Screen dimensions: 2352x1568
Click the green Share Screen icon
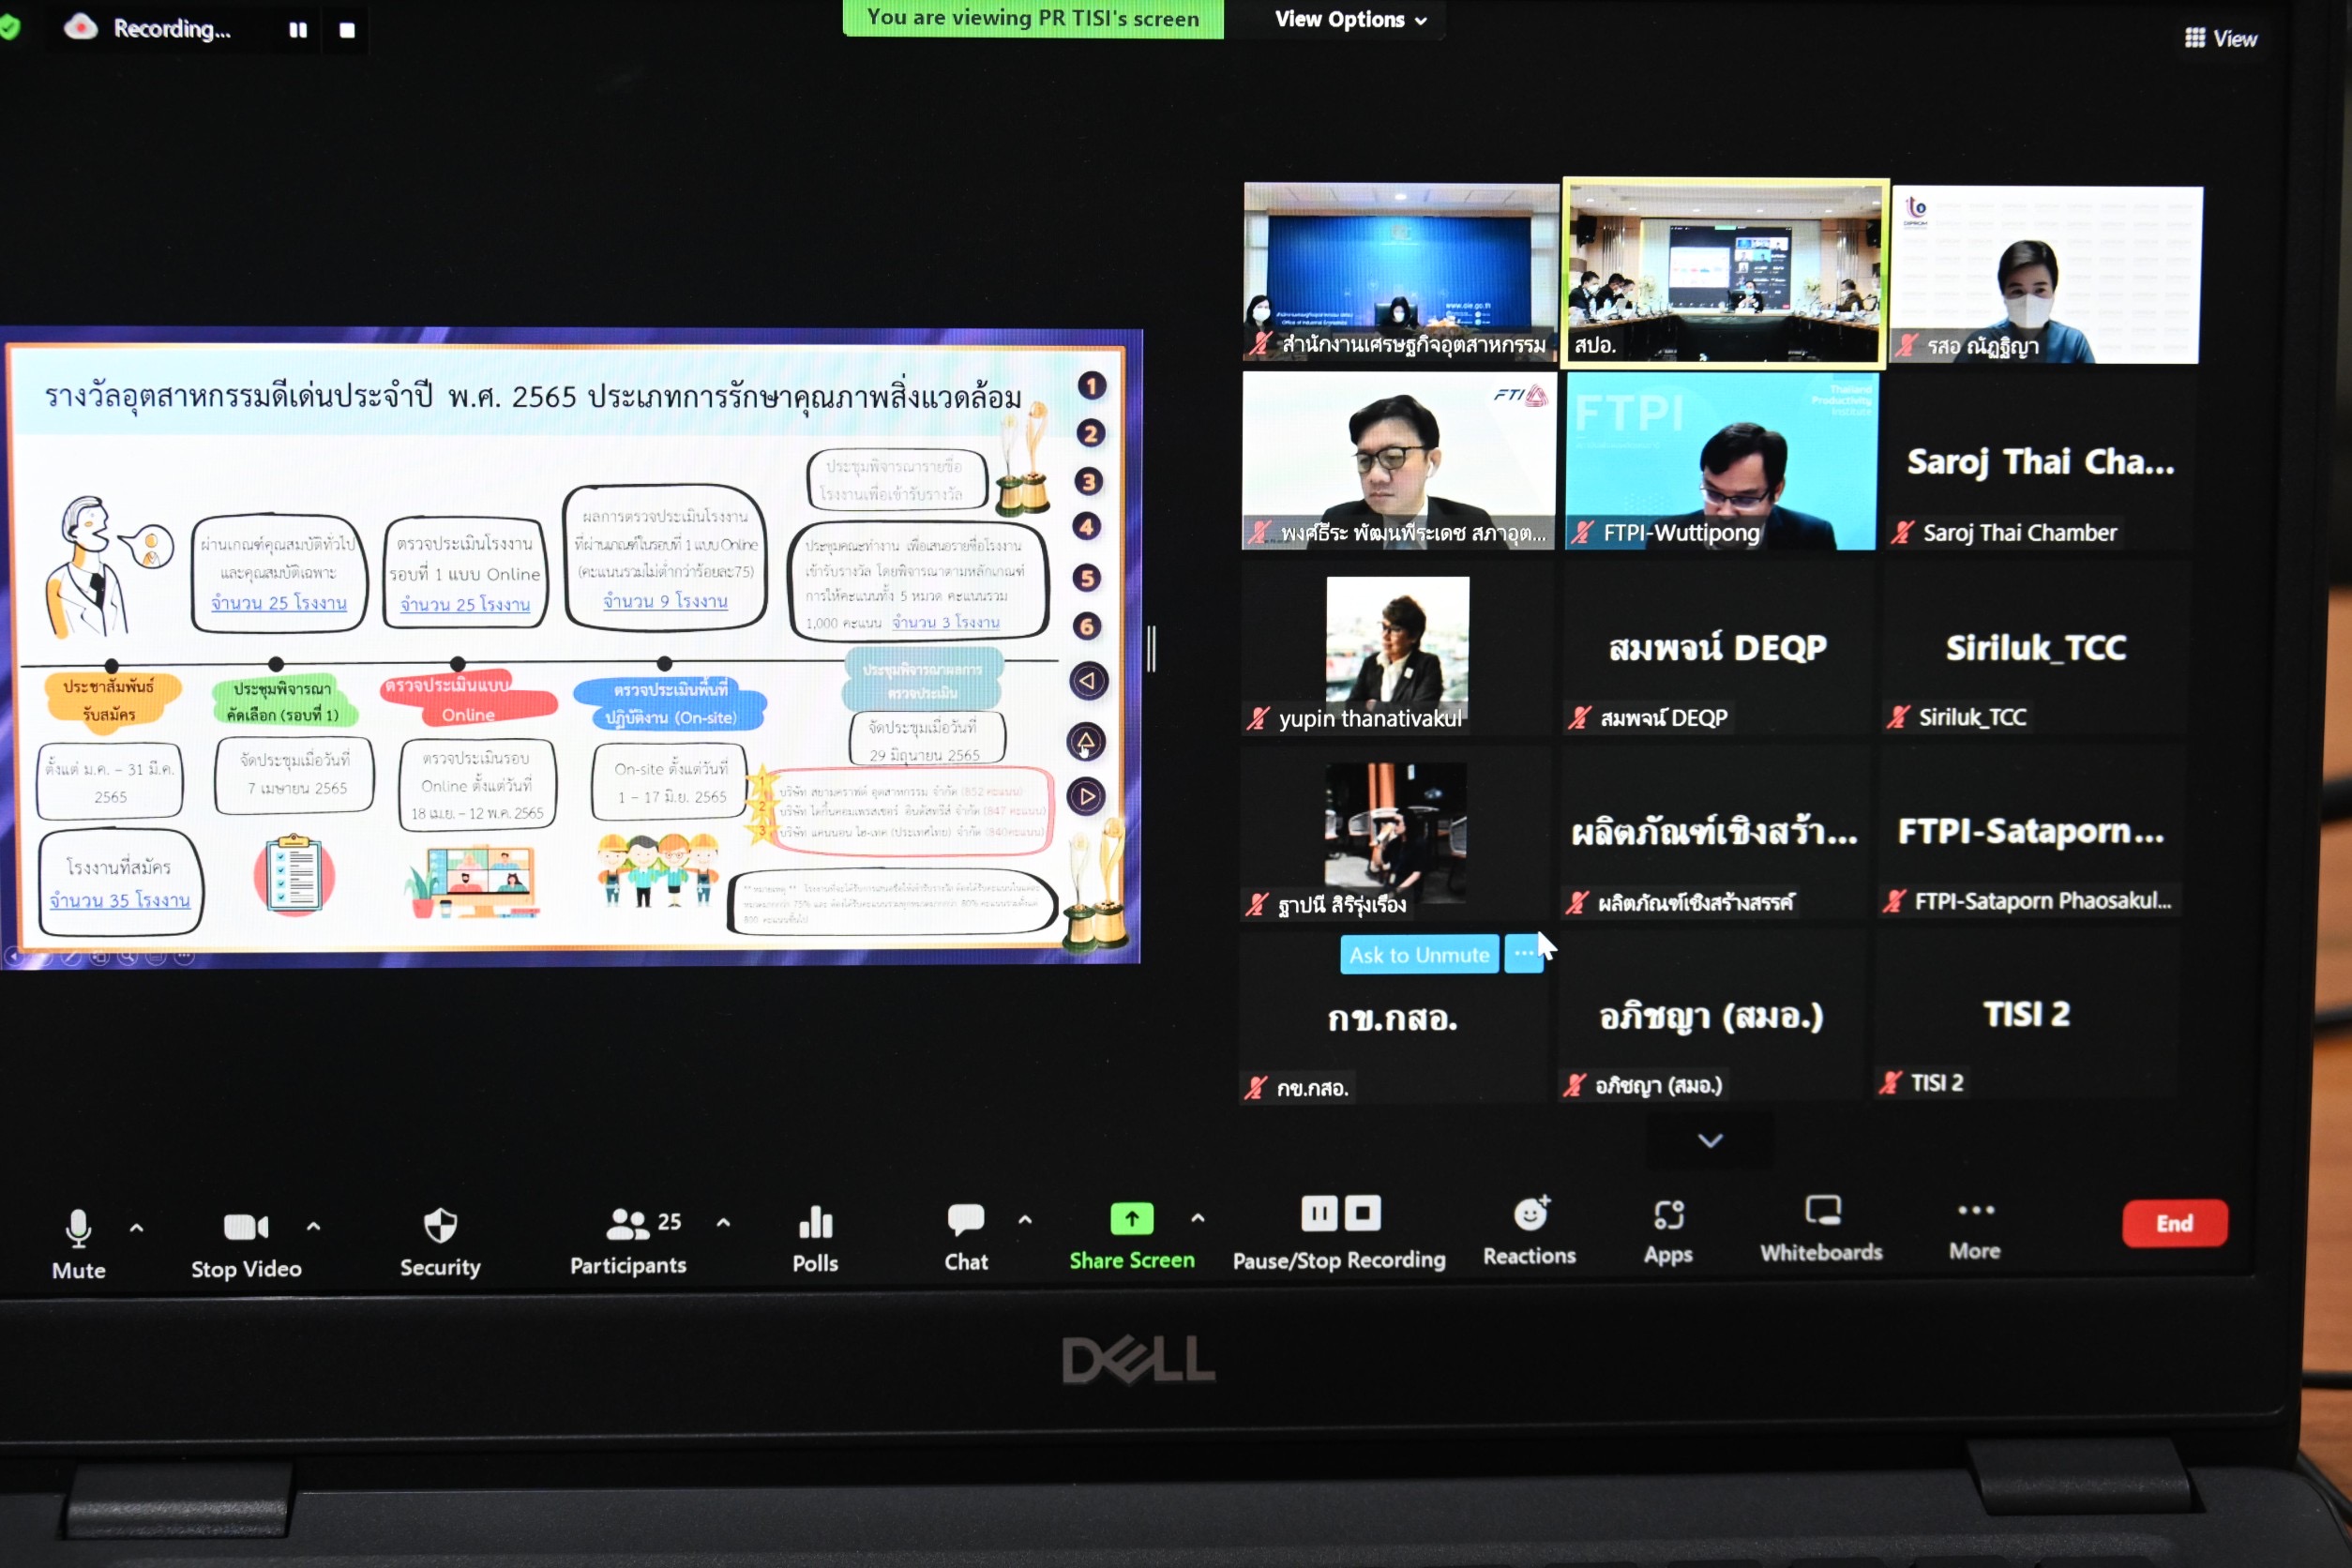pyautogui.click(x=1131, y=1218)
